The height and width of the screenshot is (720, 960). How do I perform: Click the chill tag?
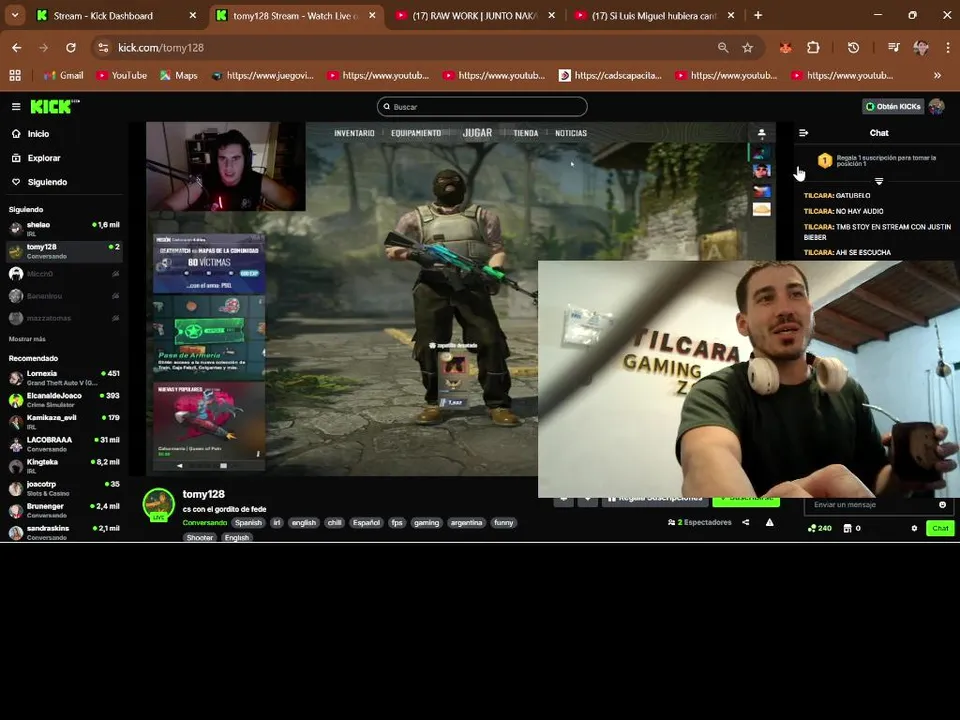334,523
